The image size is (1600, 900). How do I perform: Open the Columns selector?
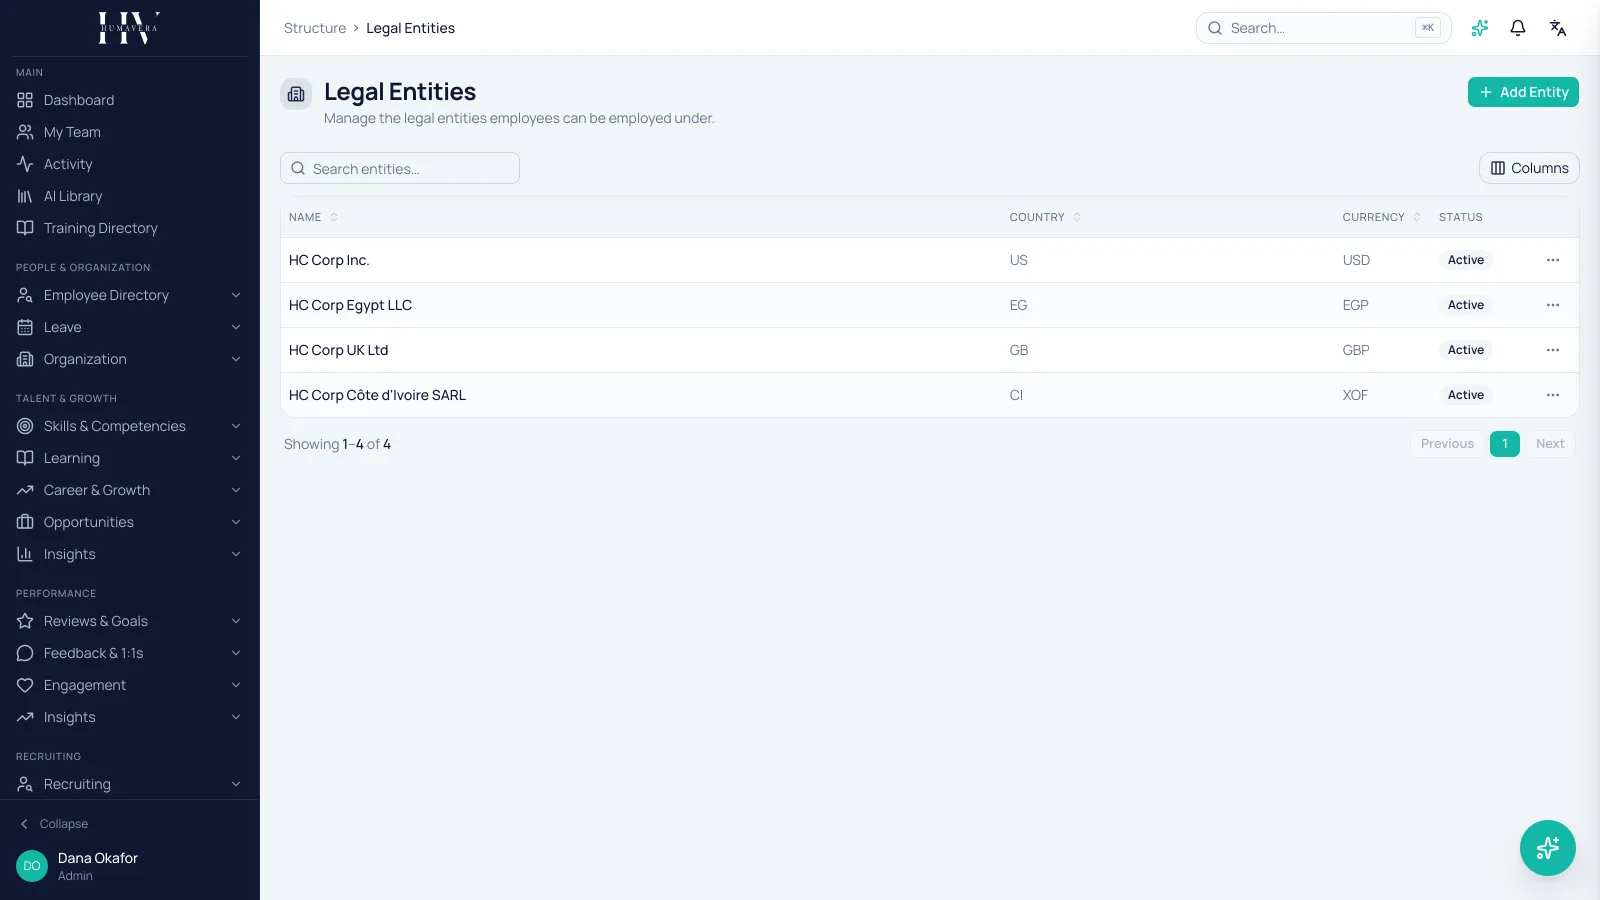pyautogui.click(x=1529, y=168)
